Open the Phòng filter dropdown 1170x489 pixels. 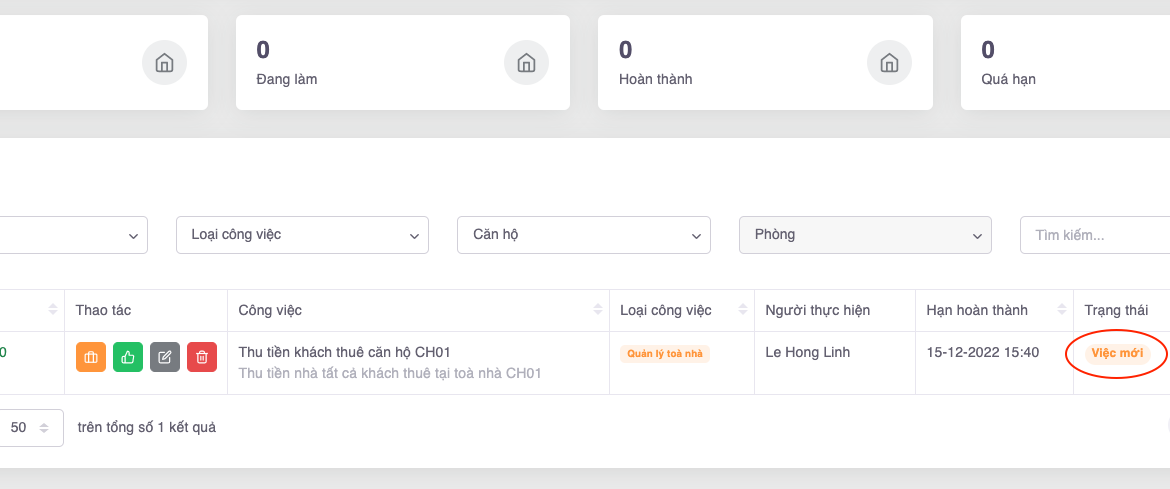pyautogui.click(x=865, y=235)
